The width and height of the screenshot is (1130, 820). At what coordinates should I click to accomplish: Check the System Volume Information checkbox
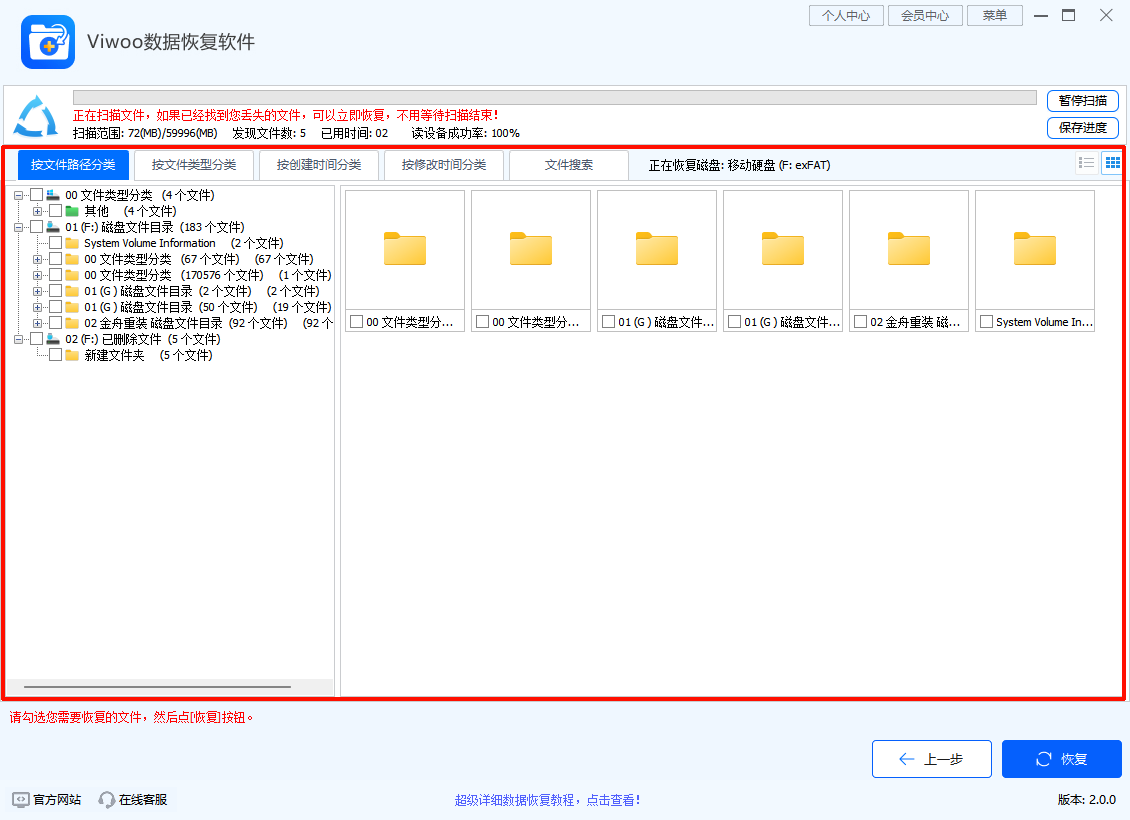pyautogui.click(x=55, y=243)
